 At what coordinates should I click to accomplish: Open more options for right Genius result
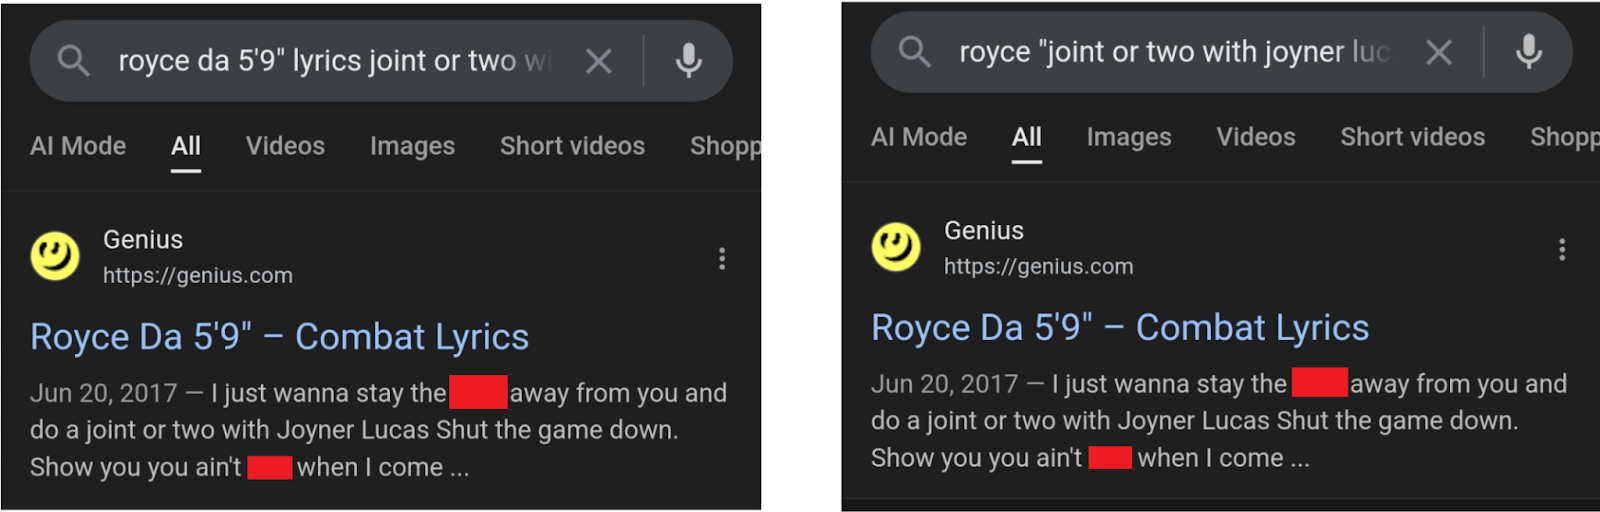(x=1562, y=250)
